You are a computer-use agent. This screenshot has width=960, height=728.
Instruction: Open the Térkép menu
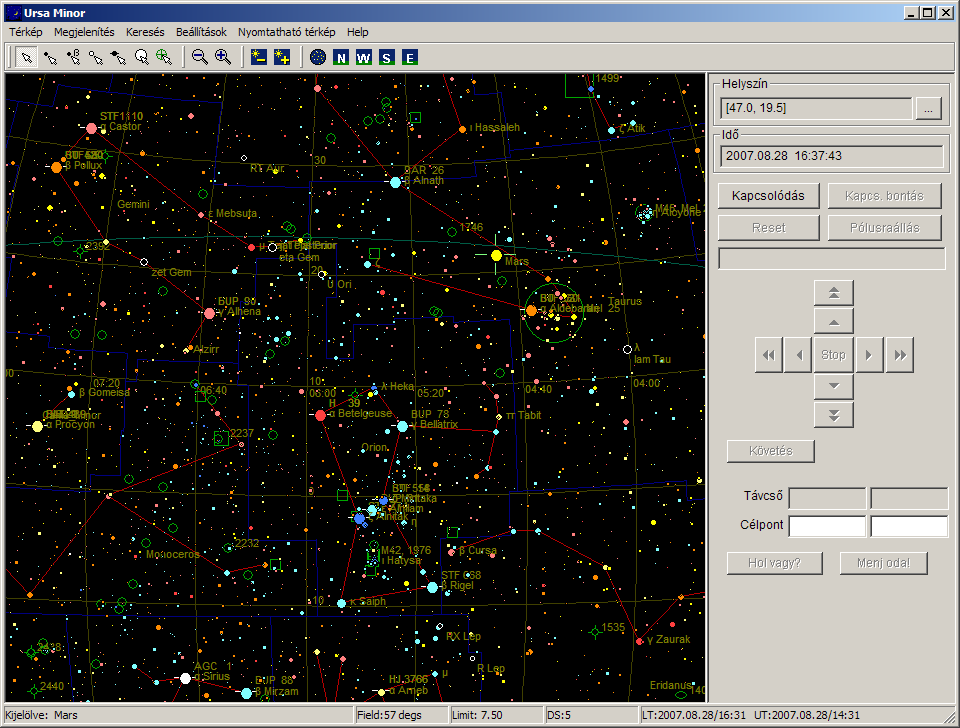26,32
